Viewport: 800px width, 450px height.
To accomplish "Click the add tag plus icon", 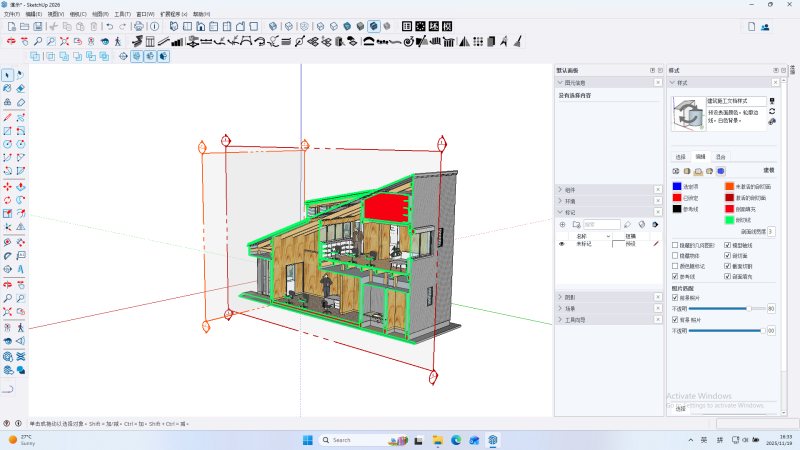I will pos(562,224).
